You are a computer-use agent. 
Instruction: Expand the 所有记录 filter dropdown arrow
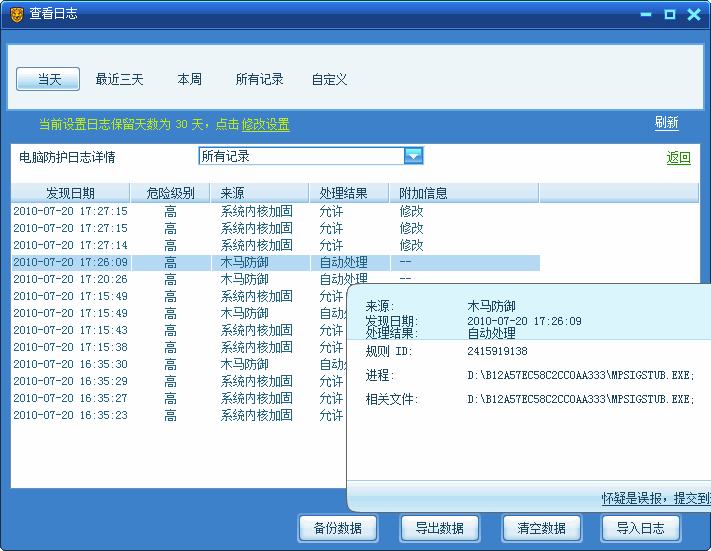(413, 155)
